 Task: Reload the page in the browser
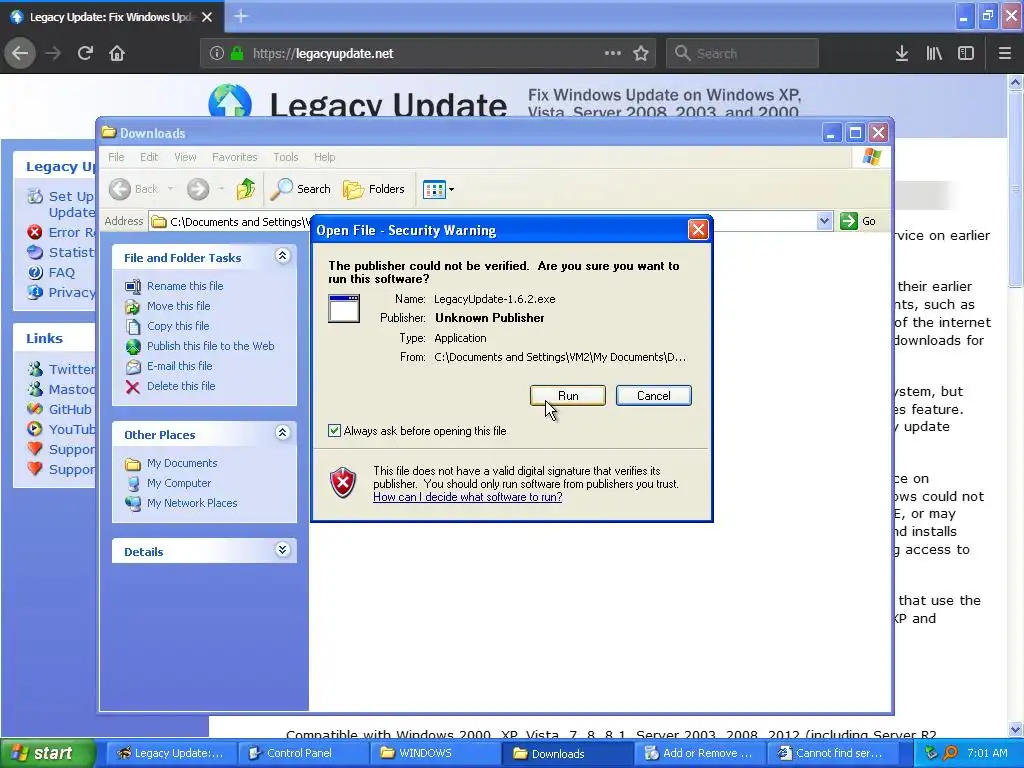[x=85, y=53]
